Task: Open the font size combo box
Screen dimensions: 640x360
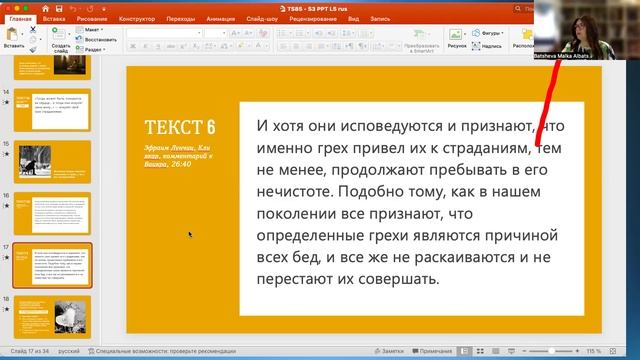Action: (215, 33)
